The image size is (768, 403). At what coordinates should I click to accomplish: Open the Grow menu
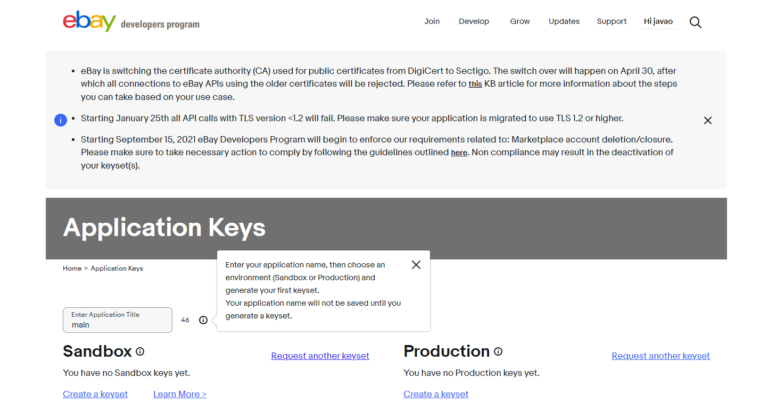pos(520,21)
